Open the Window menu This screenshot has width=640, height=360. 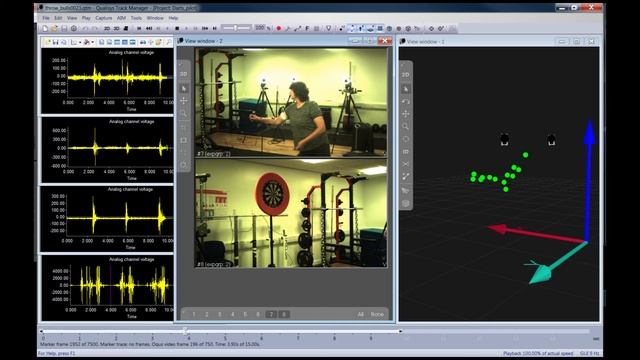(155, 18)
